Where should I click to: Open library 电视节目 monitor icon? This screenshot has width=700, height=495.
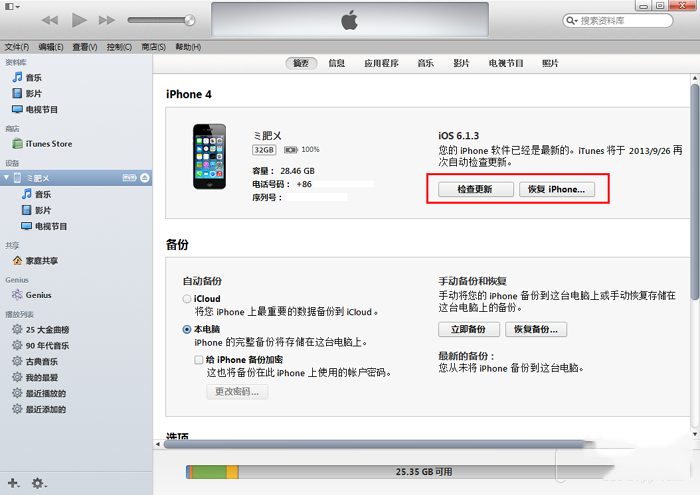pos(17,109)
